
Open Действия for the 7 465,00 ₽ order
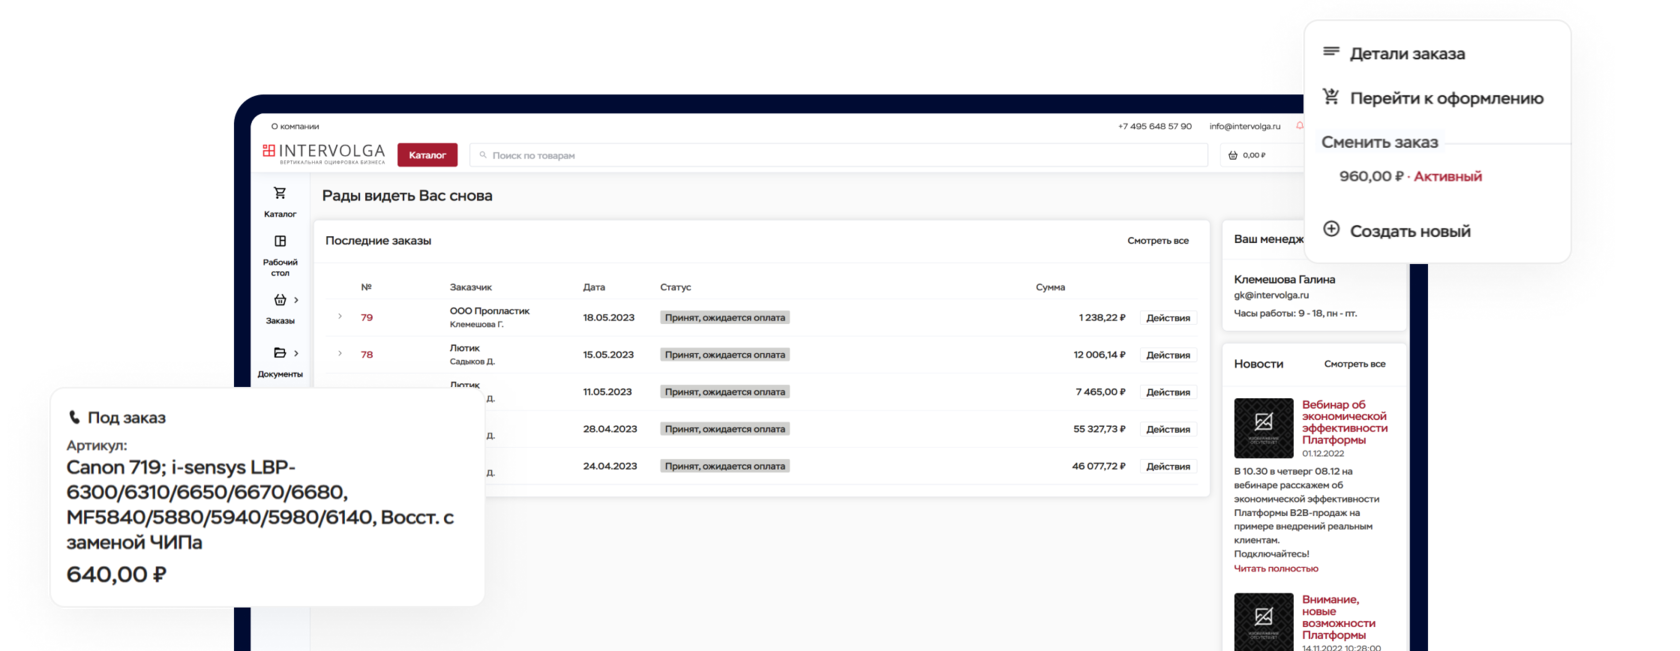point(1168,392)
